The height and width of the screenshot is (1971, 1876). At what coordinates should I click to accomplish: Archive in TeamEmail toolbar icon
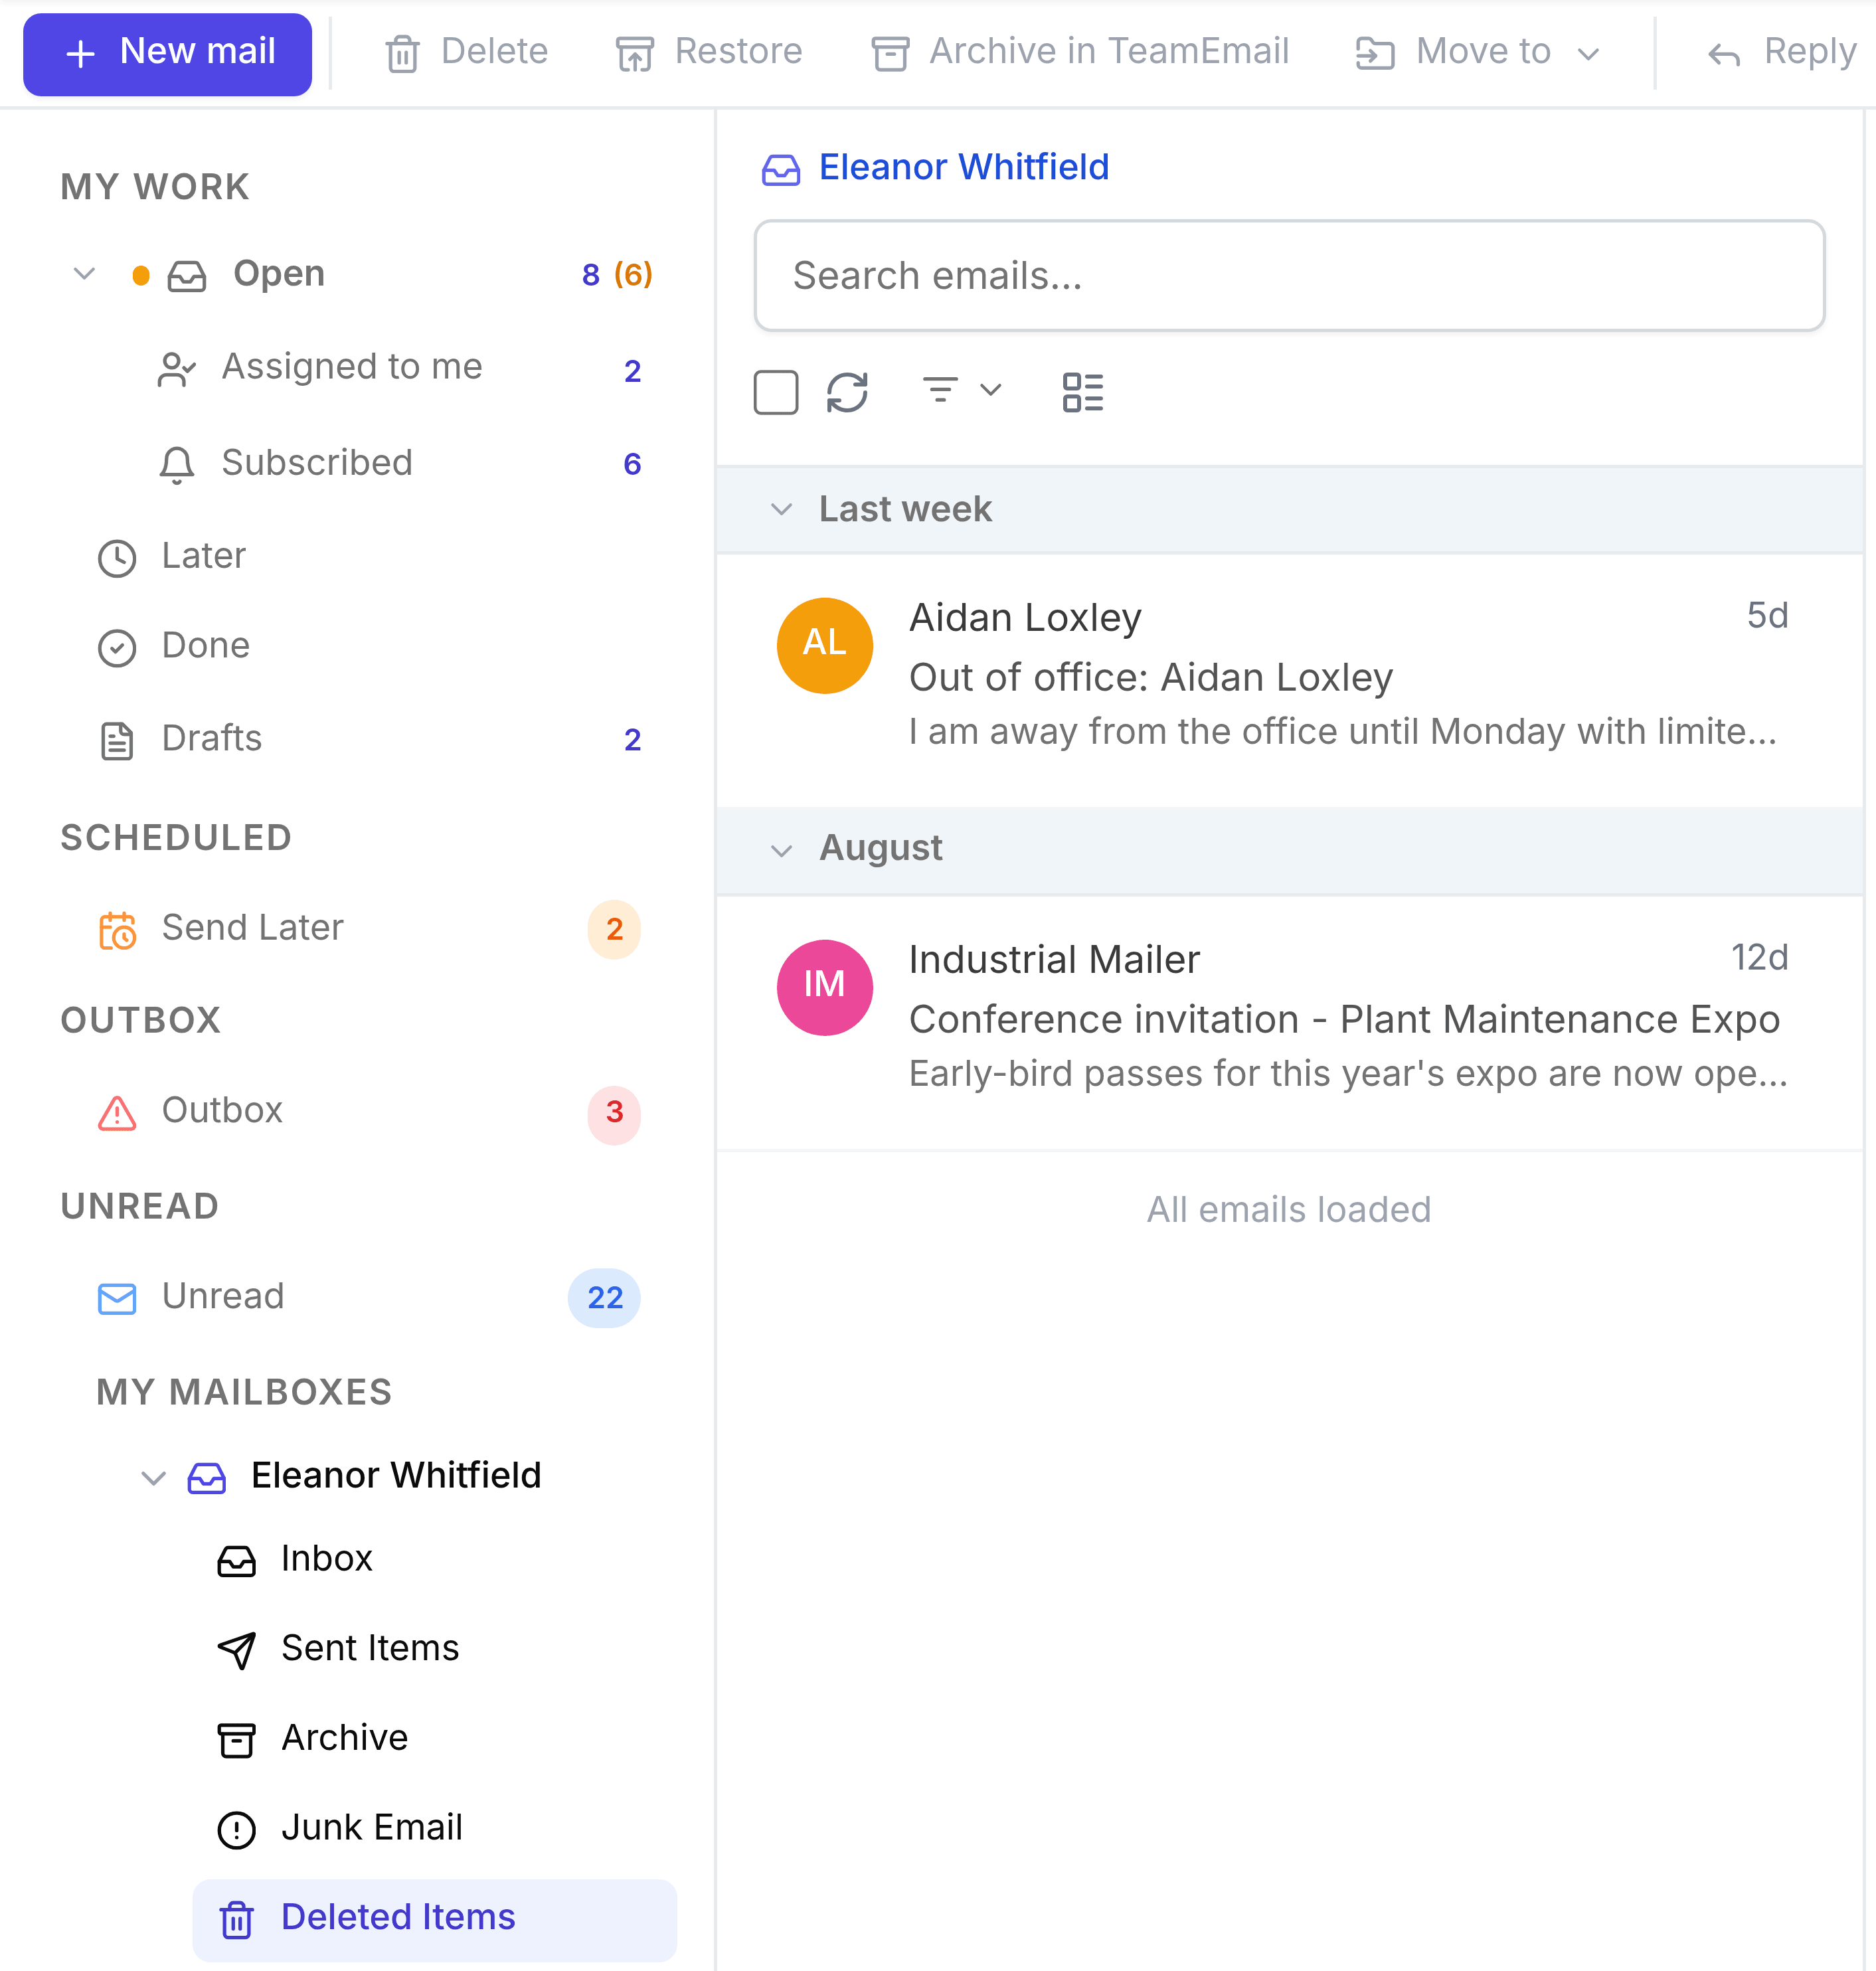point(890,53)
